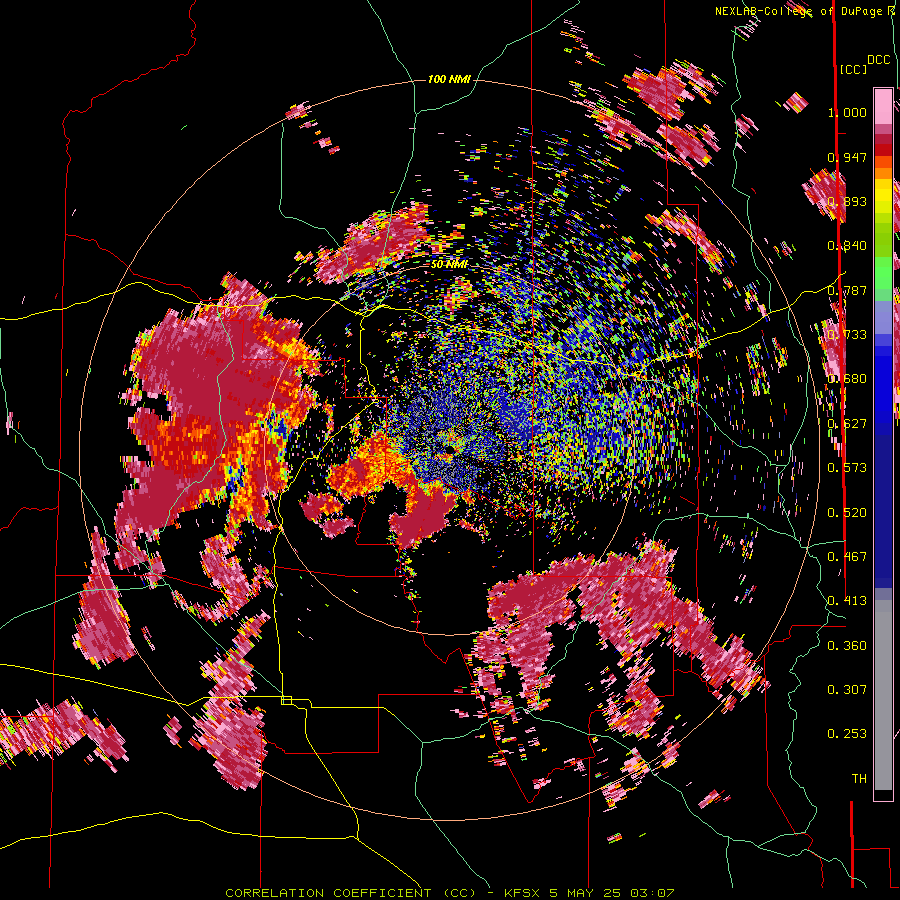Click the 0.627 legend value
This screenshot has width=900, height=900.
847,424
